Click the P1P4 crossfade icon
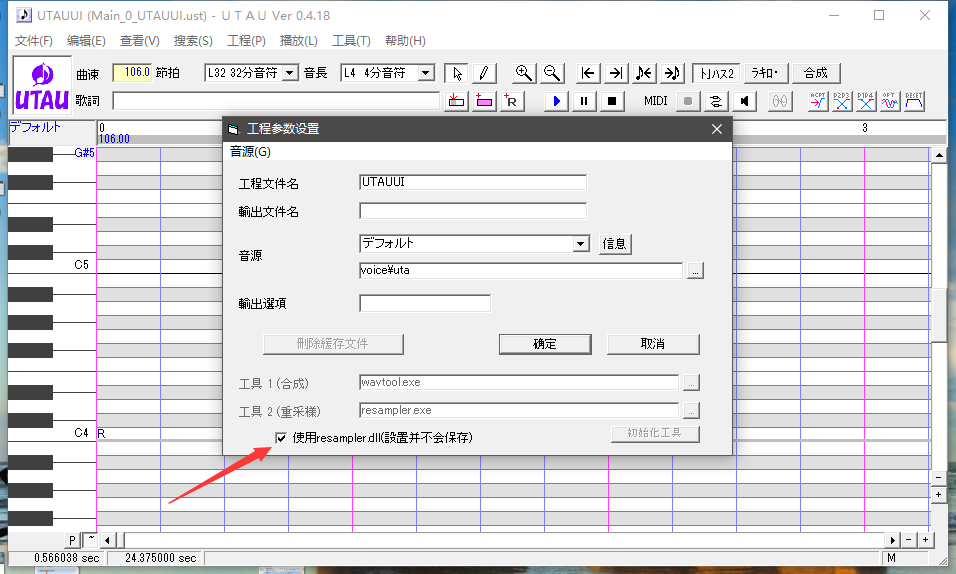956x574 pixels. 865,101
